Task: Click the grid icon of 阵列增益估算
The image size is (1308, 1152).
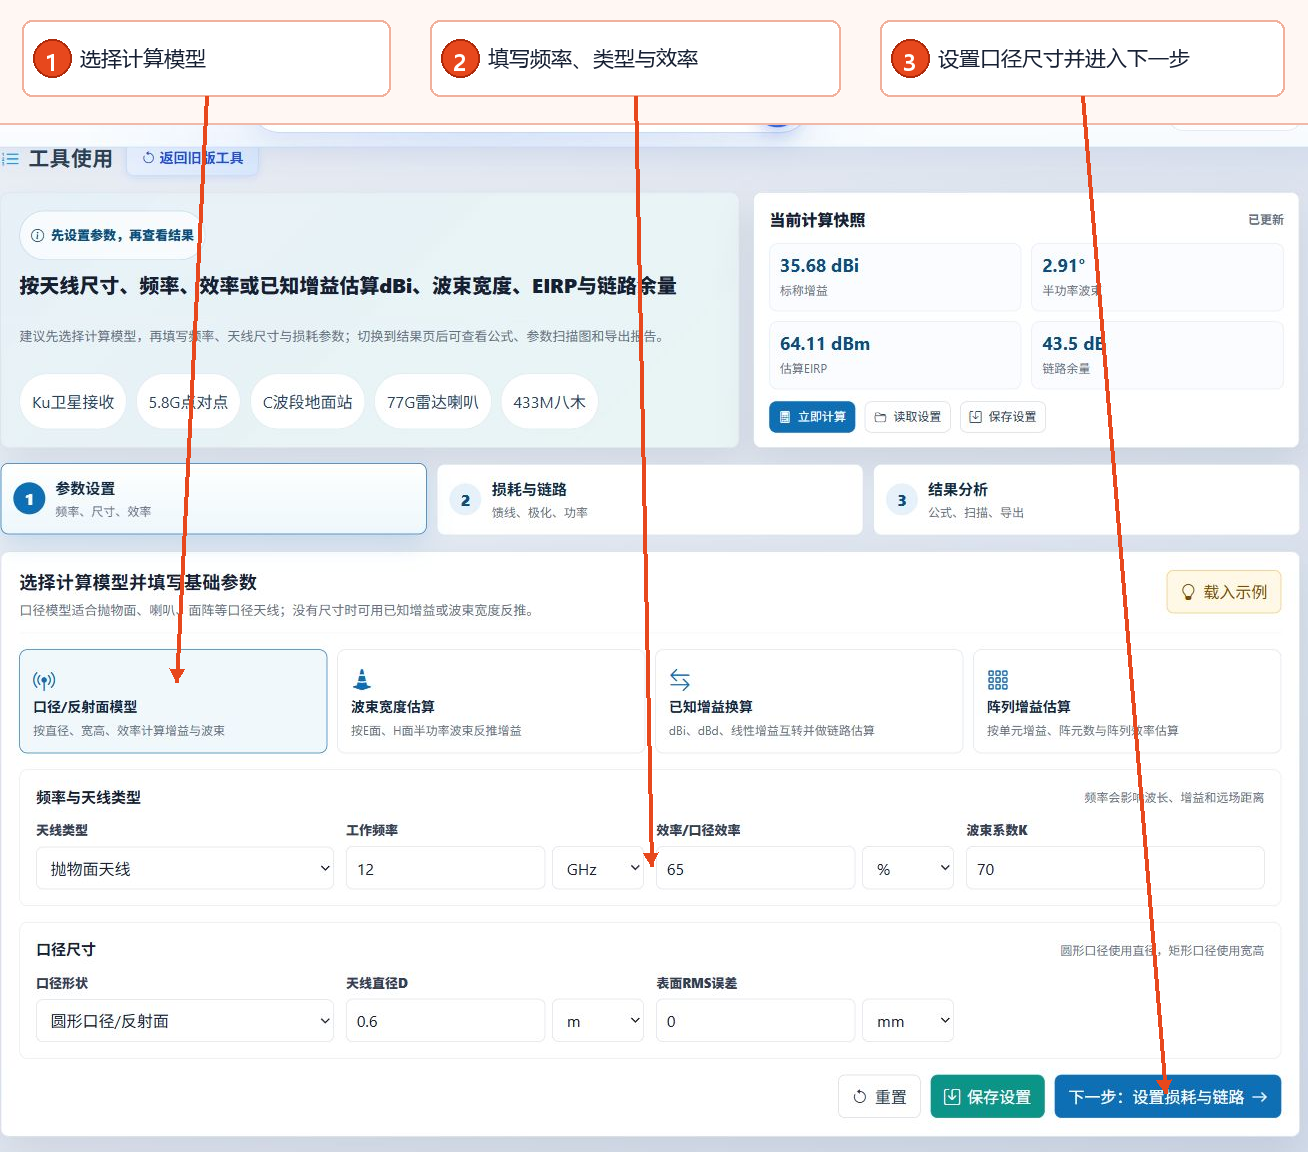Action: point(998,680)
